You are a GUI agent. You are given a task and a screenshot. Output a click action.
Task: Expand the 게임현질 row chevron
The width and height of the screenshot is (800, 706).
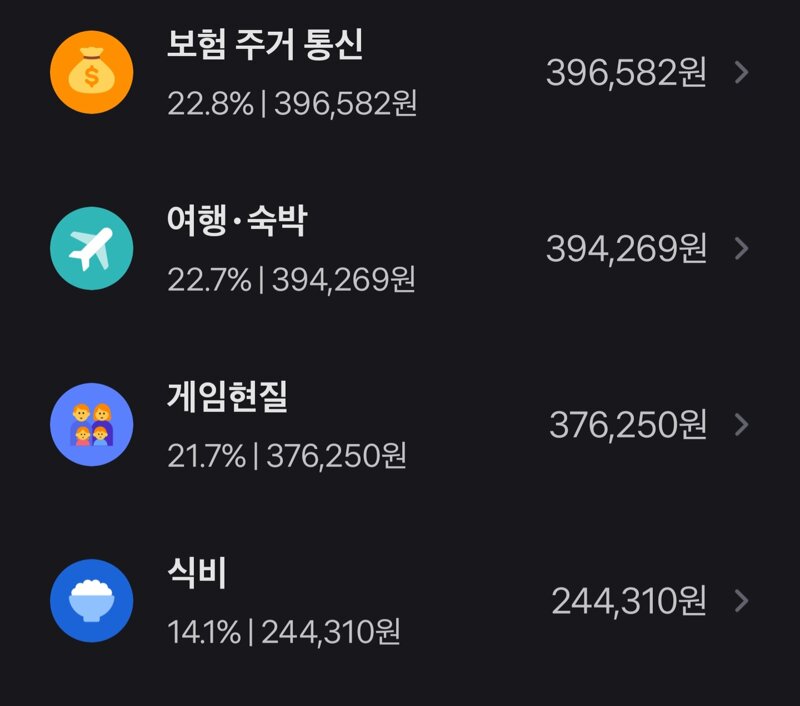(x=742, y=424)
